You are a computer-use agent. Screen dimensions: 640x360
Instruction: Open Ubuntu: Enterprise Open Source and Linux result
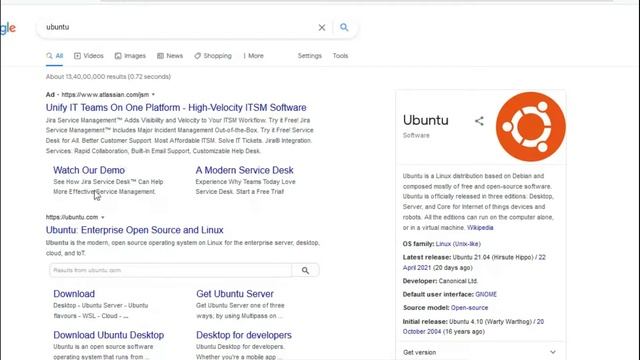pos(135,230)
